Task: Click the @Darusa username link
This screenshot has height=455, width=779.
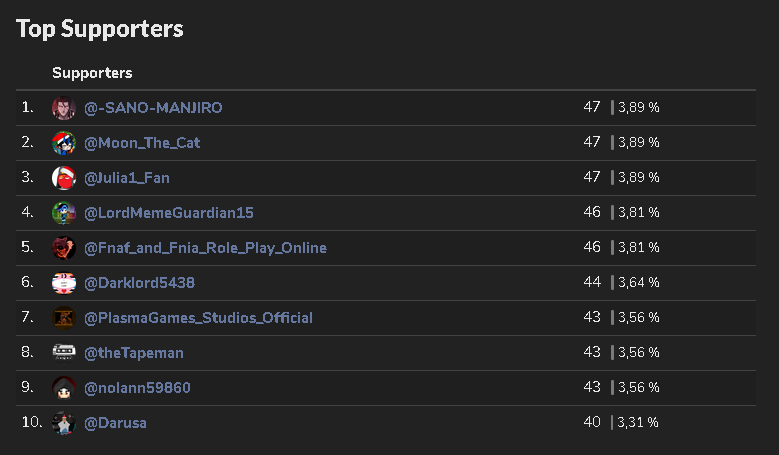Action: click(115, 423)
